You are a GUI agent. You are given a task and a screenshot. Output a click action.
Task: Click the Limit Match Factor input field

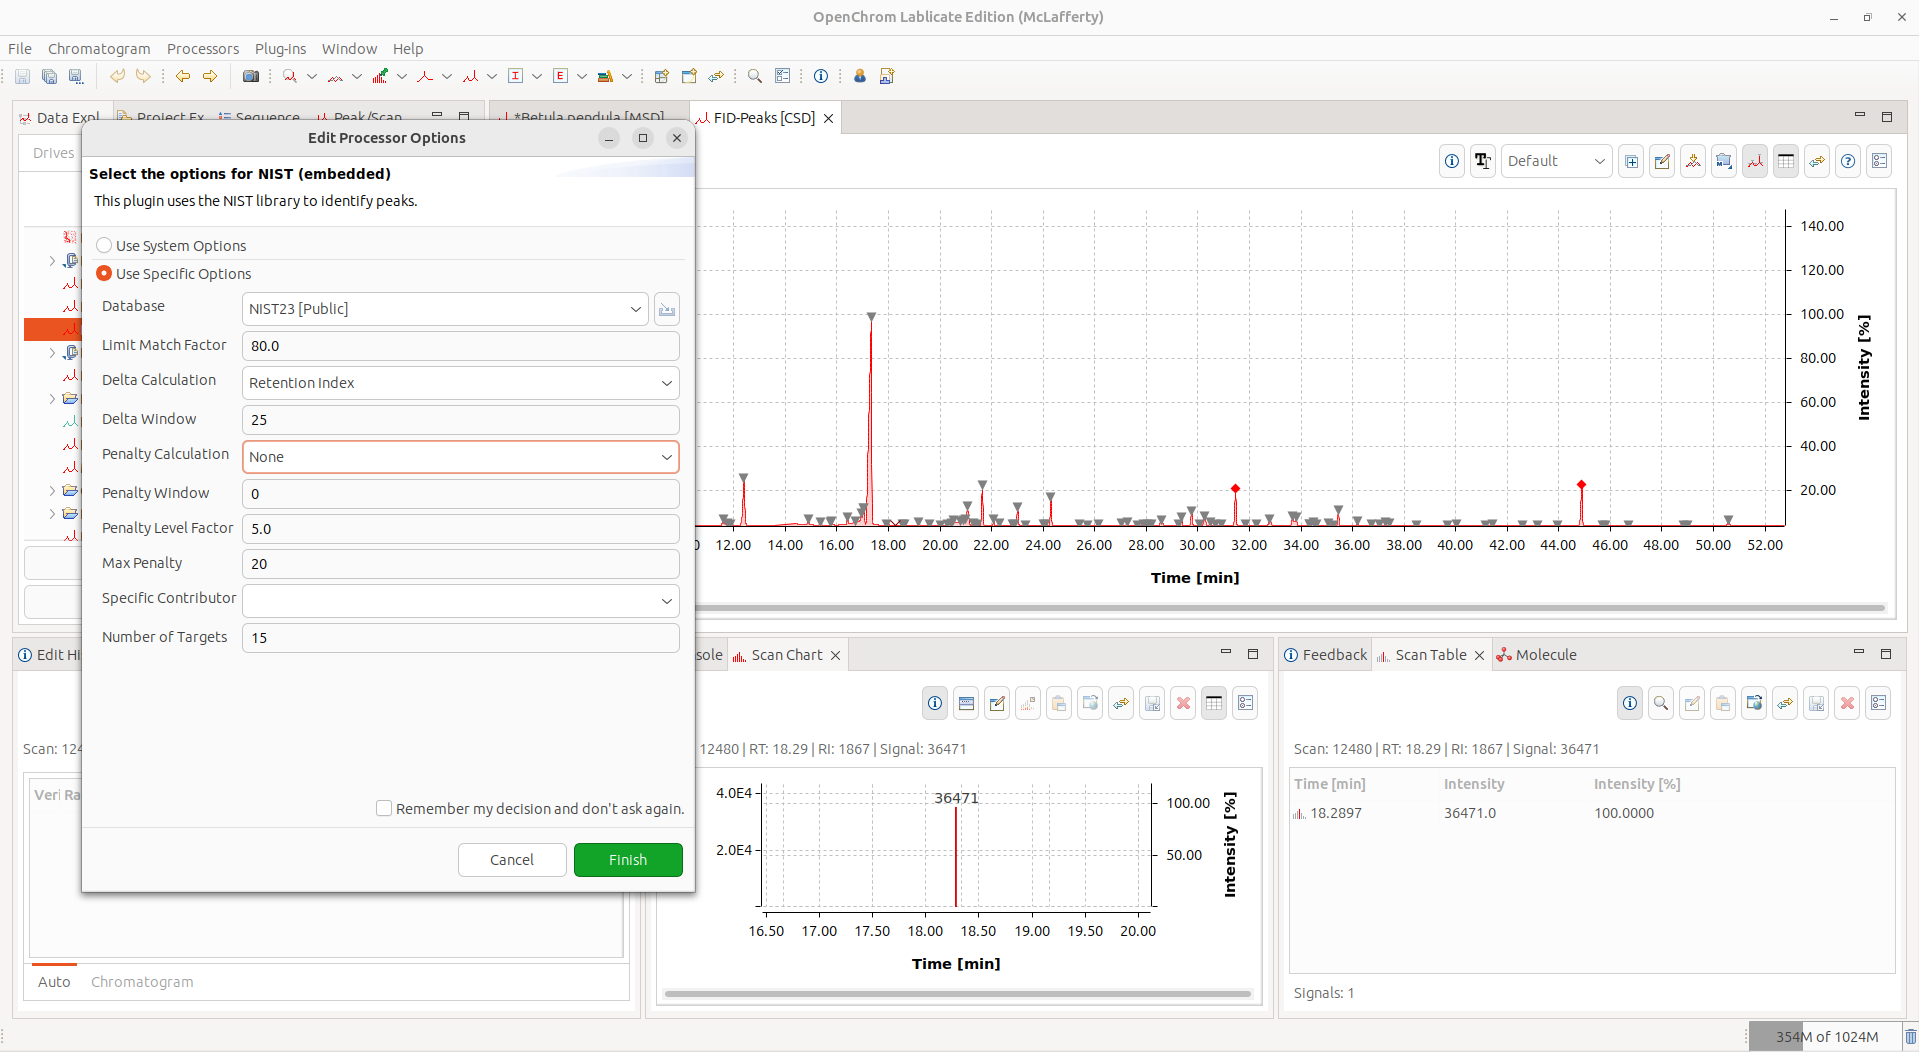460,346
